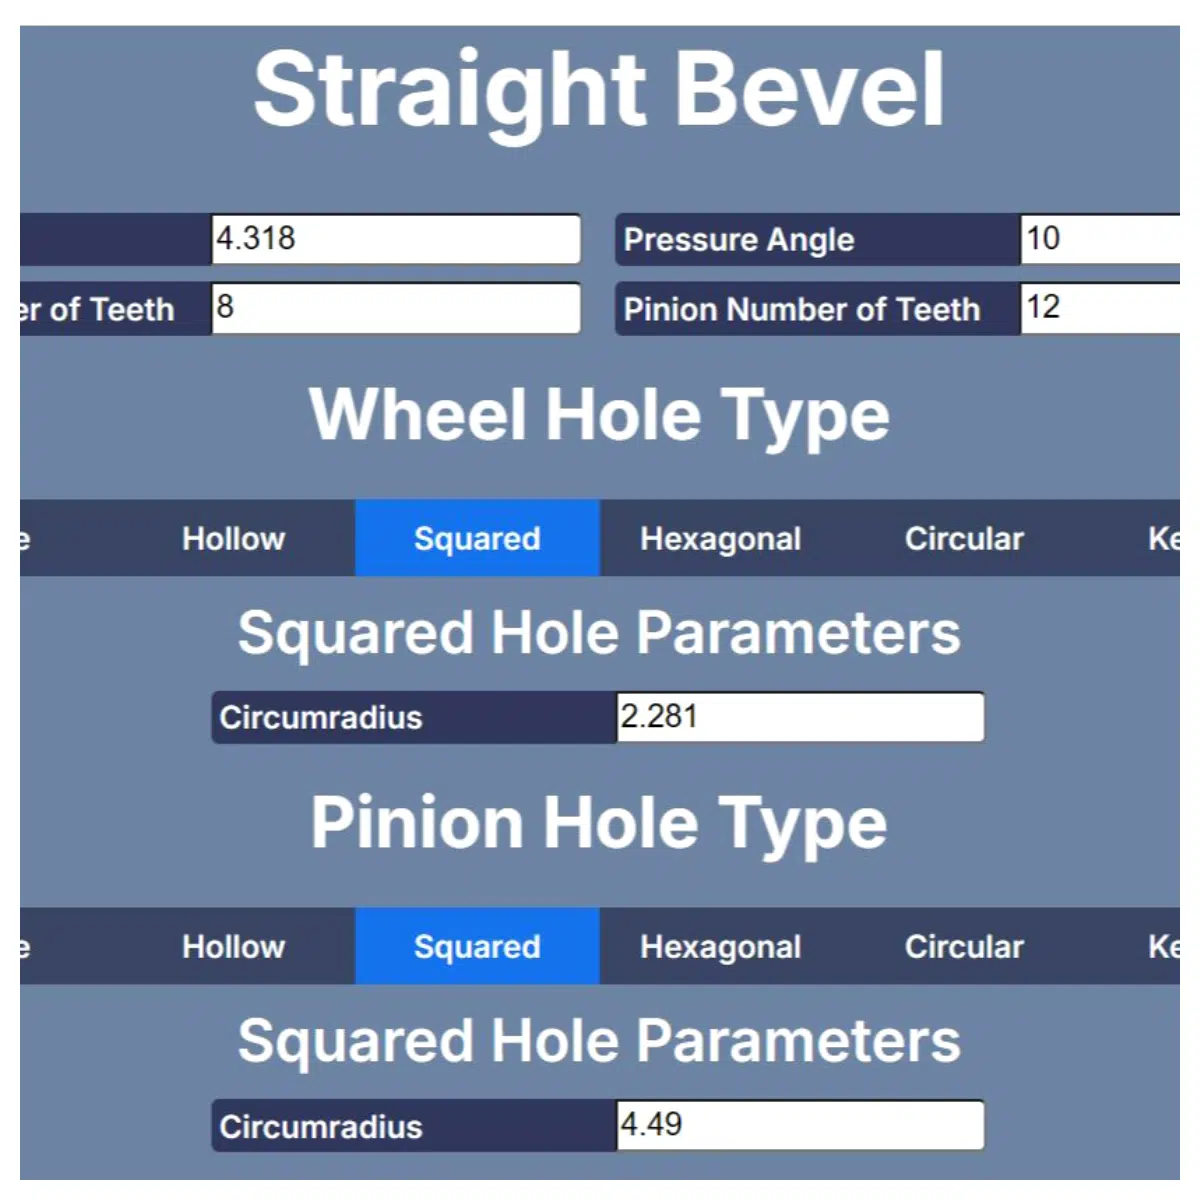Select Squared tab in Pinion Hole Type
The height and width of the screenshot is (1200, 1200).
tap(477, 946)
